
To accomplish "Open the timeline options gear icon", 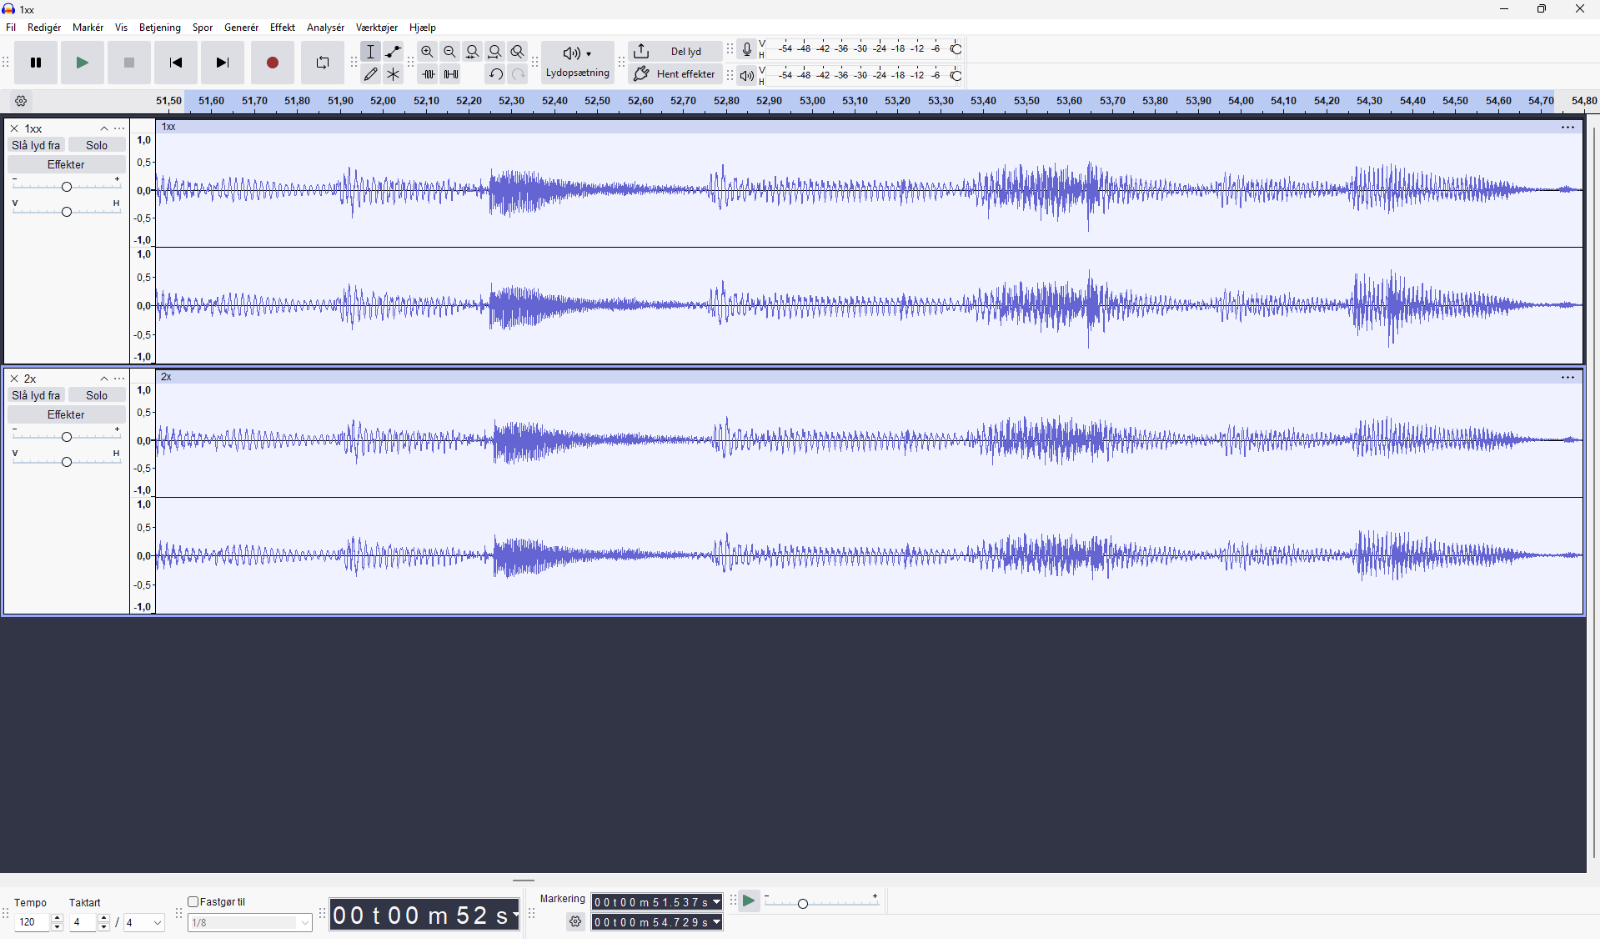I will (21, 101).
